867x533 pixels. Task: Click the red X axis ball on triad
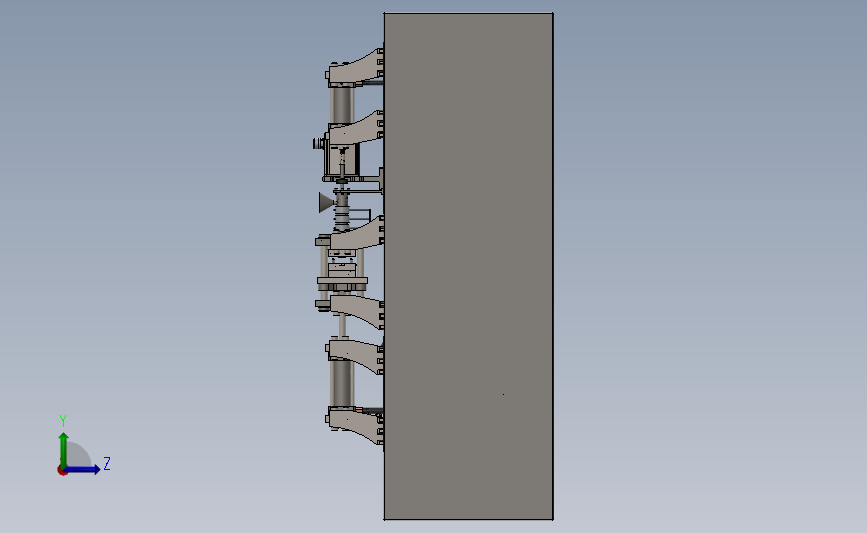coord(62,471)
